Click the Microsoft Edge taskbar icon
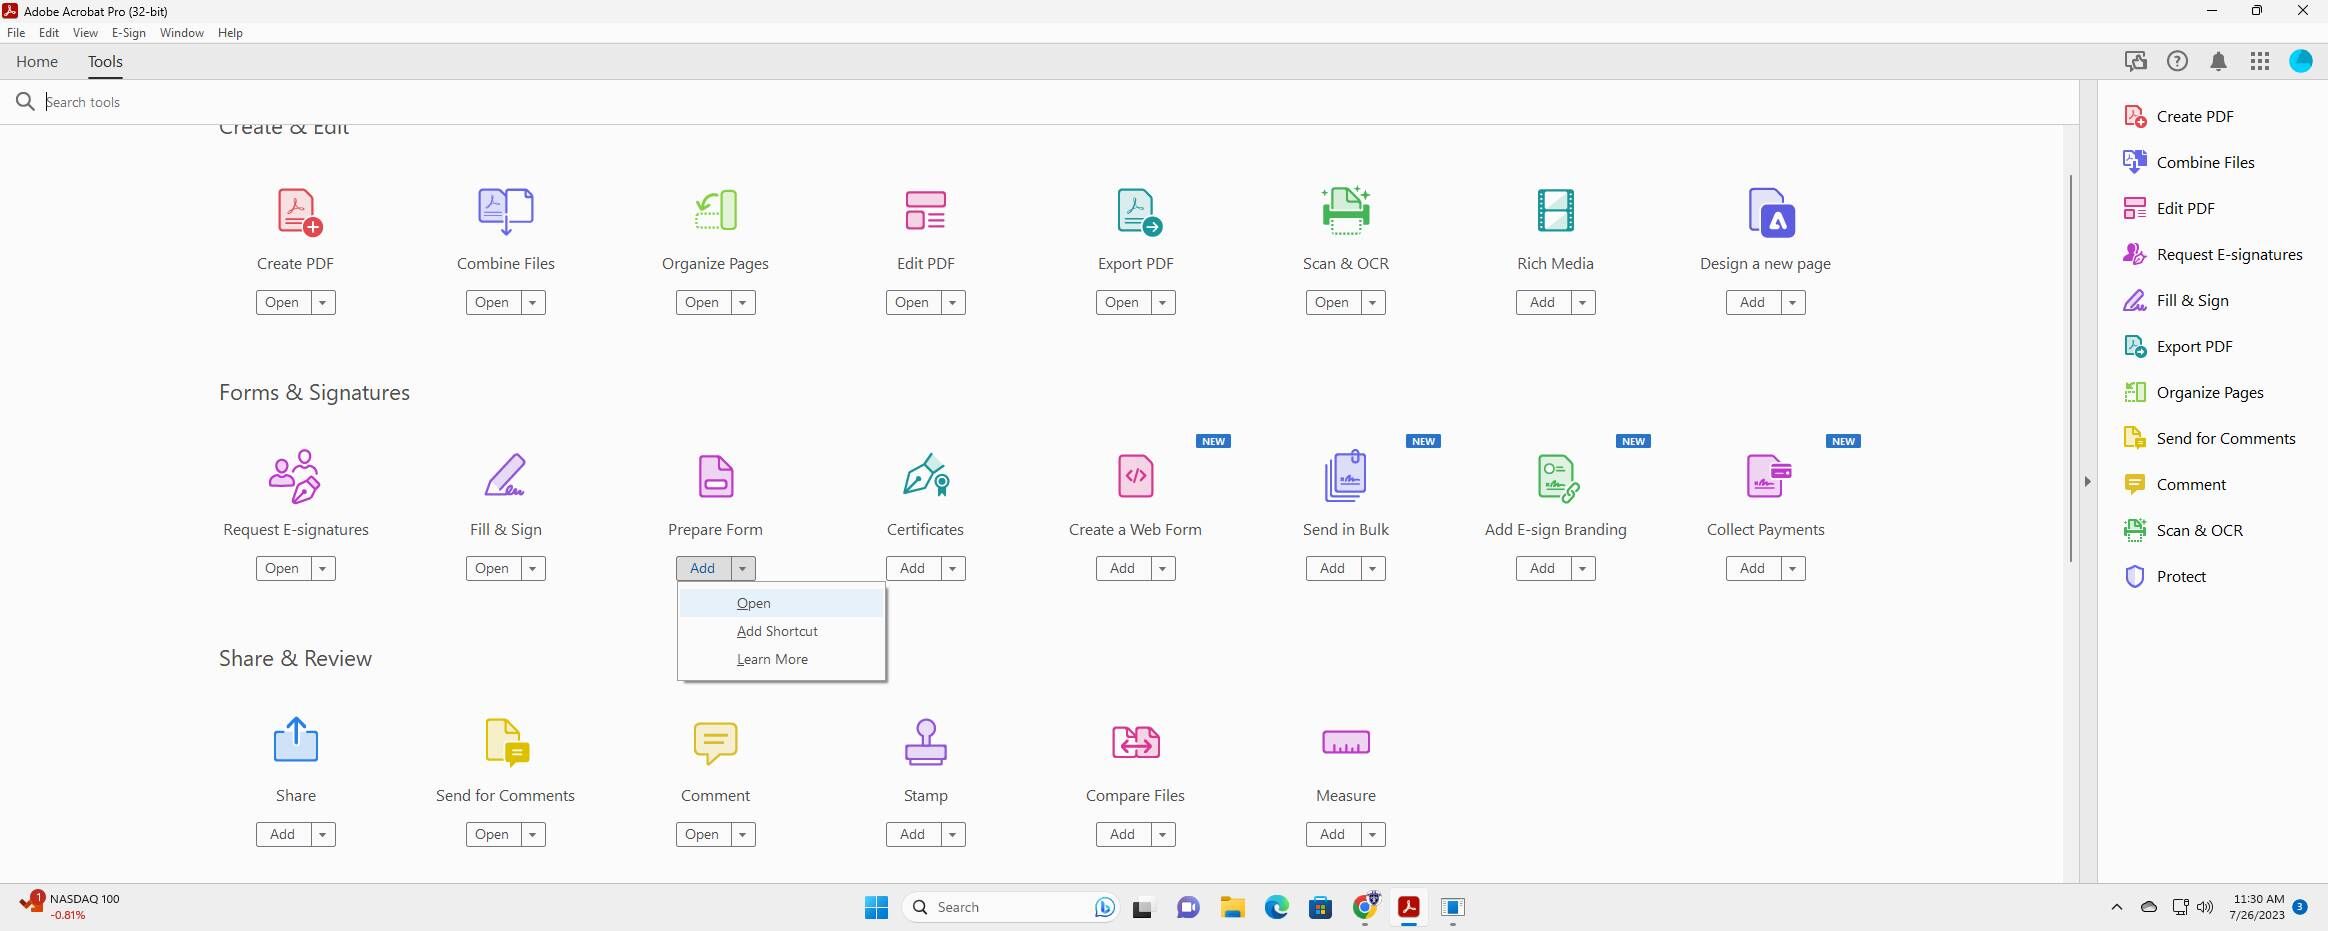2328x931 pixels. pyautogui.click(x=1276, y=907)
